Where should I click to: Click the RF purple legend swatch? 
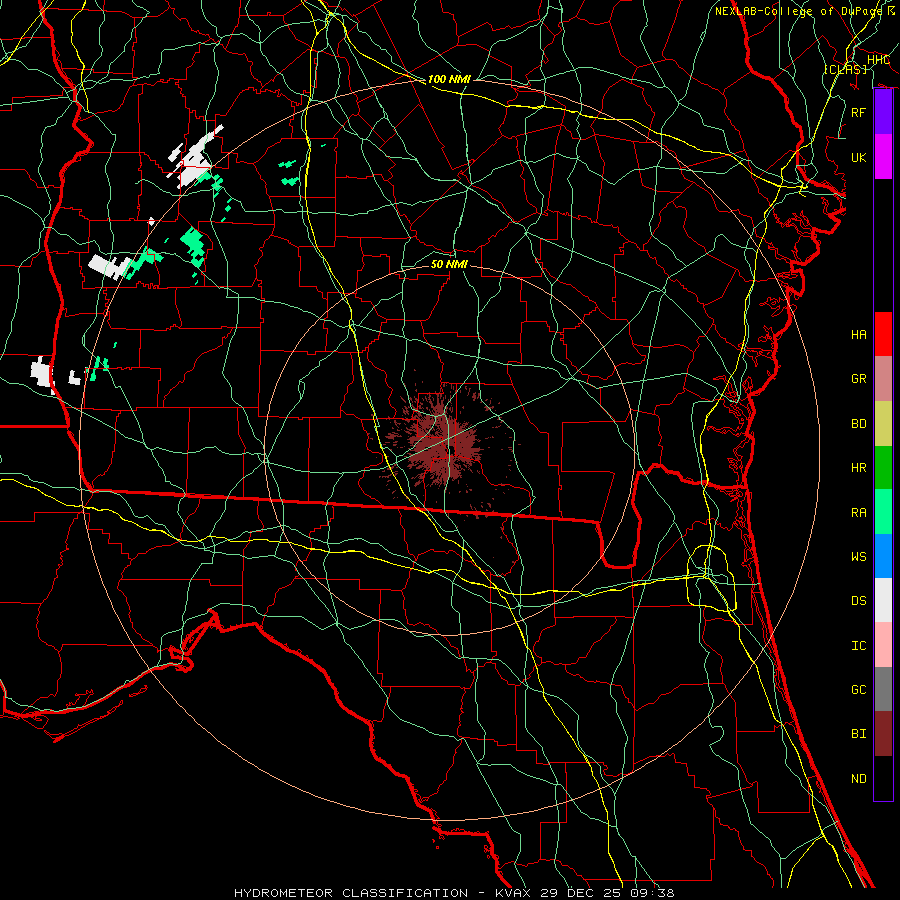coord(883,112)
